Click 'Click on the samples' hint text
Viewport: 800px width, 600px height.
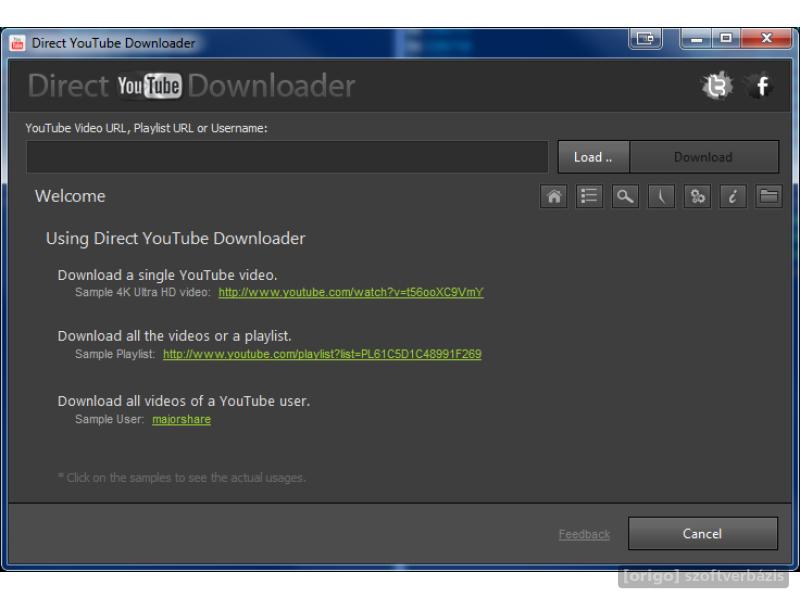(182, 478)
